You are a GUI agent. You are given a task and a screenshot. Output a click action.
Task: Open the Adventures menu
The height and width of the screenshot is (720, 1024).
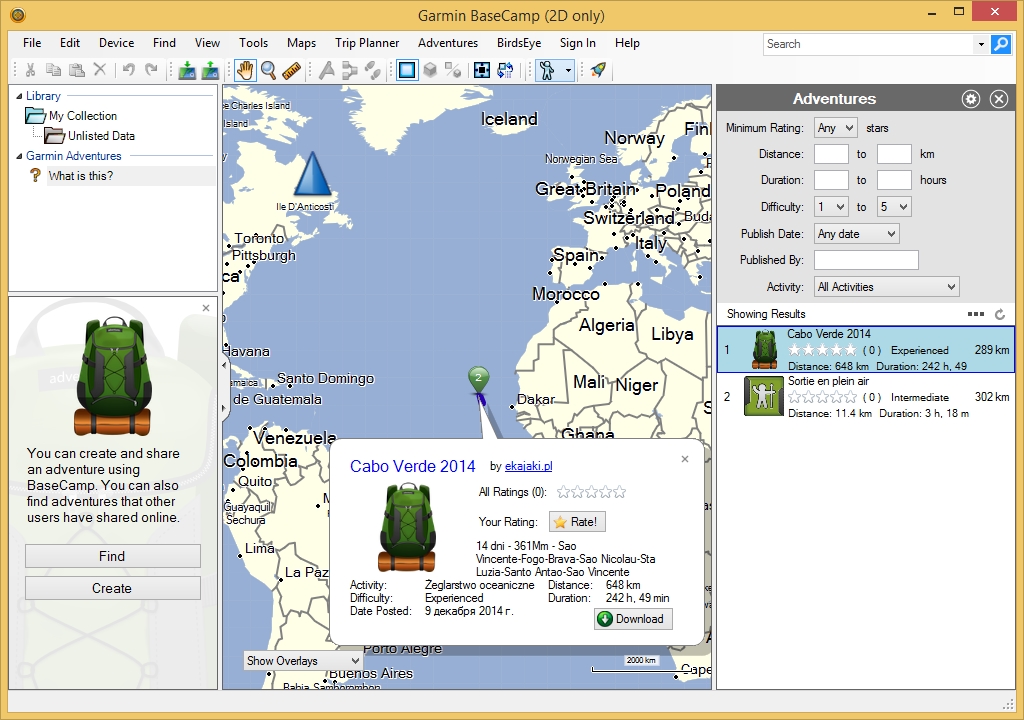click(x=448, y=42)
